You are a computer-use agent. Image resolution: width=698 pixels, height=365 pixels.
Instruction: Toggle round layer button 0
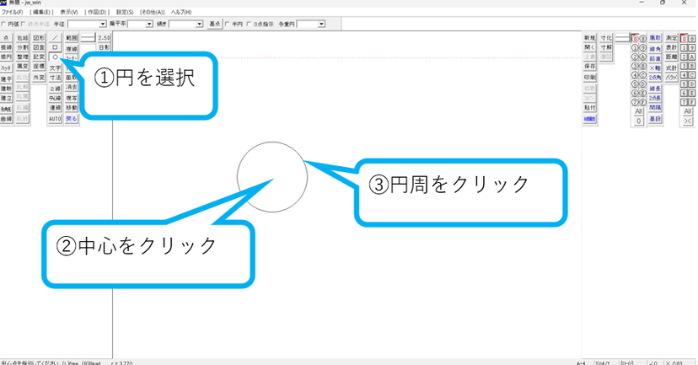[635, 39]
